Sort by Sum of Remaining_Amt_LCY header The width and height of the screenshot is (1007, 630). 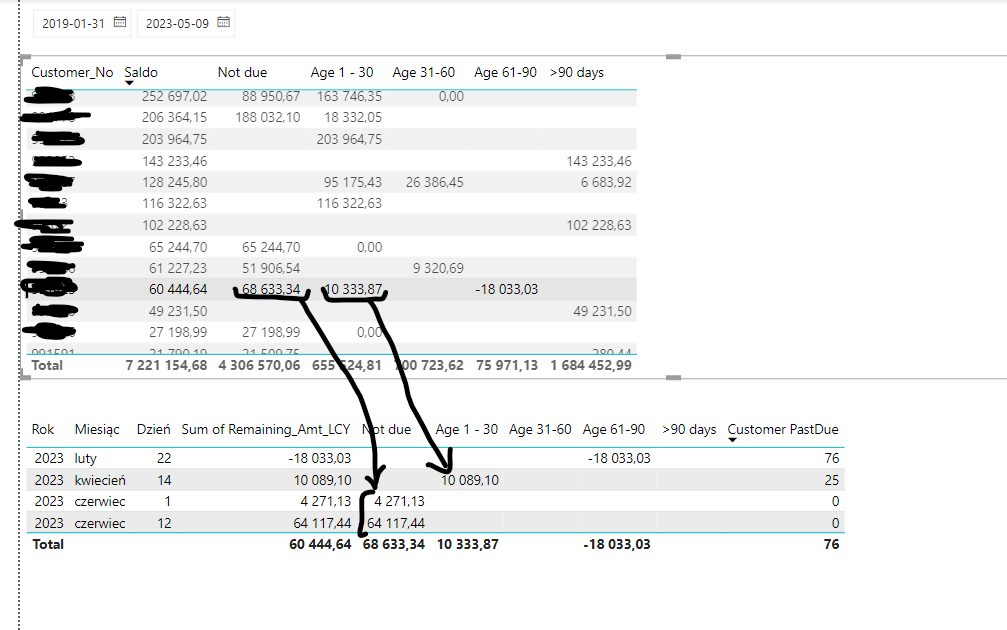[266, 429]
